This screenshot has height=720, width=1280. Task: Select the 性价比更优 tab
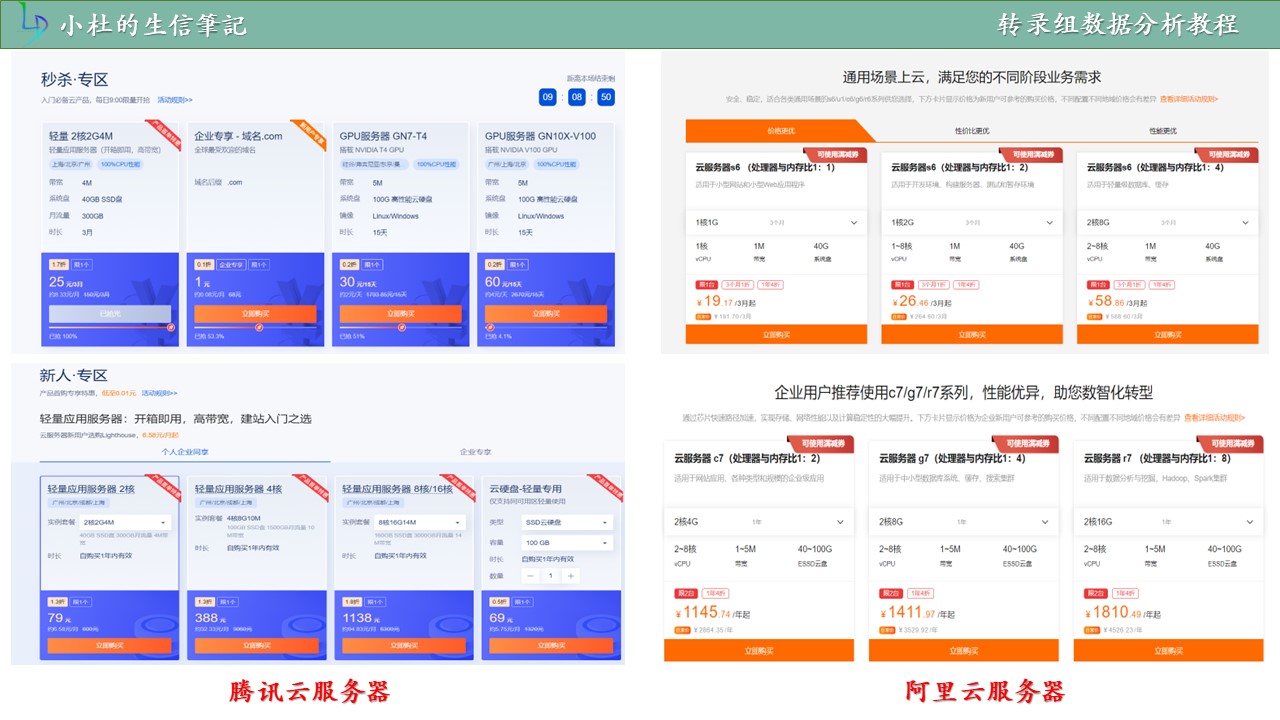(x=971, y=131)
